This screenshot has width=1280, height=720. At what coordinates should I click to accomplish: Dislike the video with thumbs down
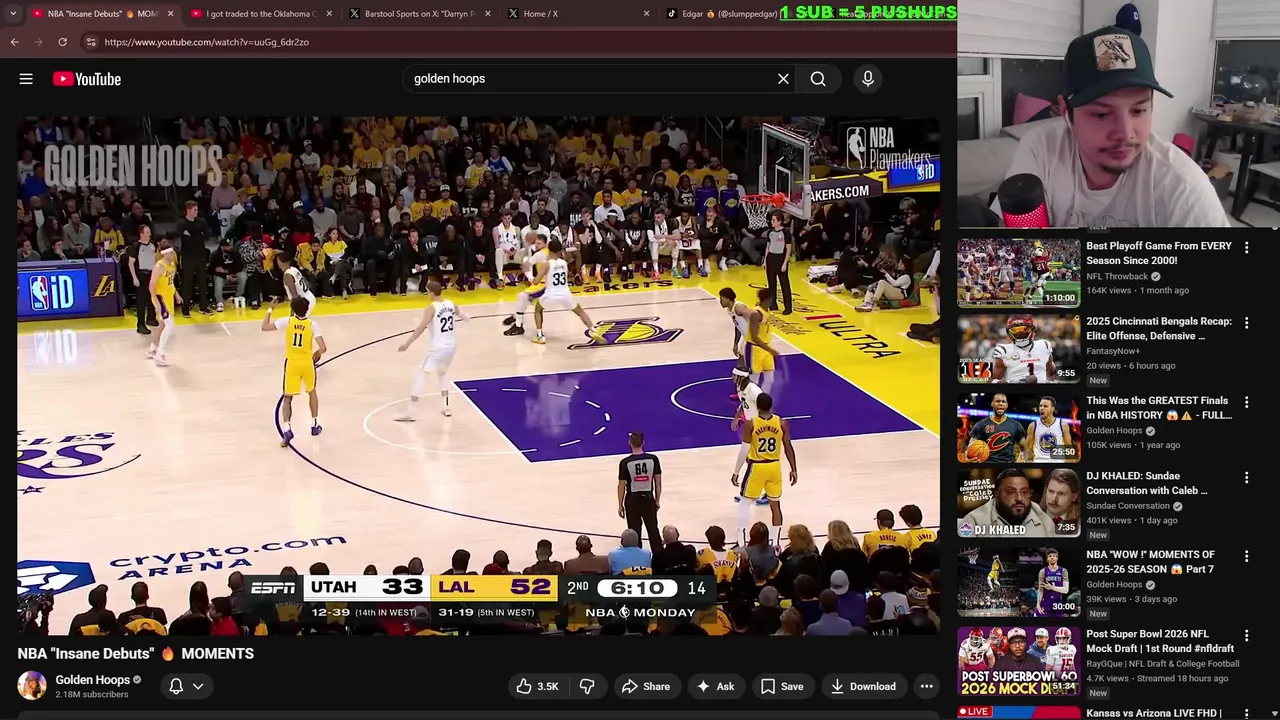coord(587,686)
